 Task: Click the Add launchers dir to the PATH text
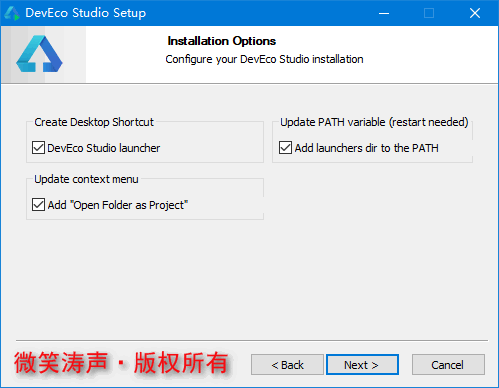click(366, 148)
